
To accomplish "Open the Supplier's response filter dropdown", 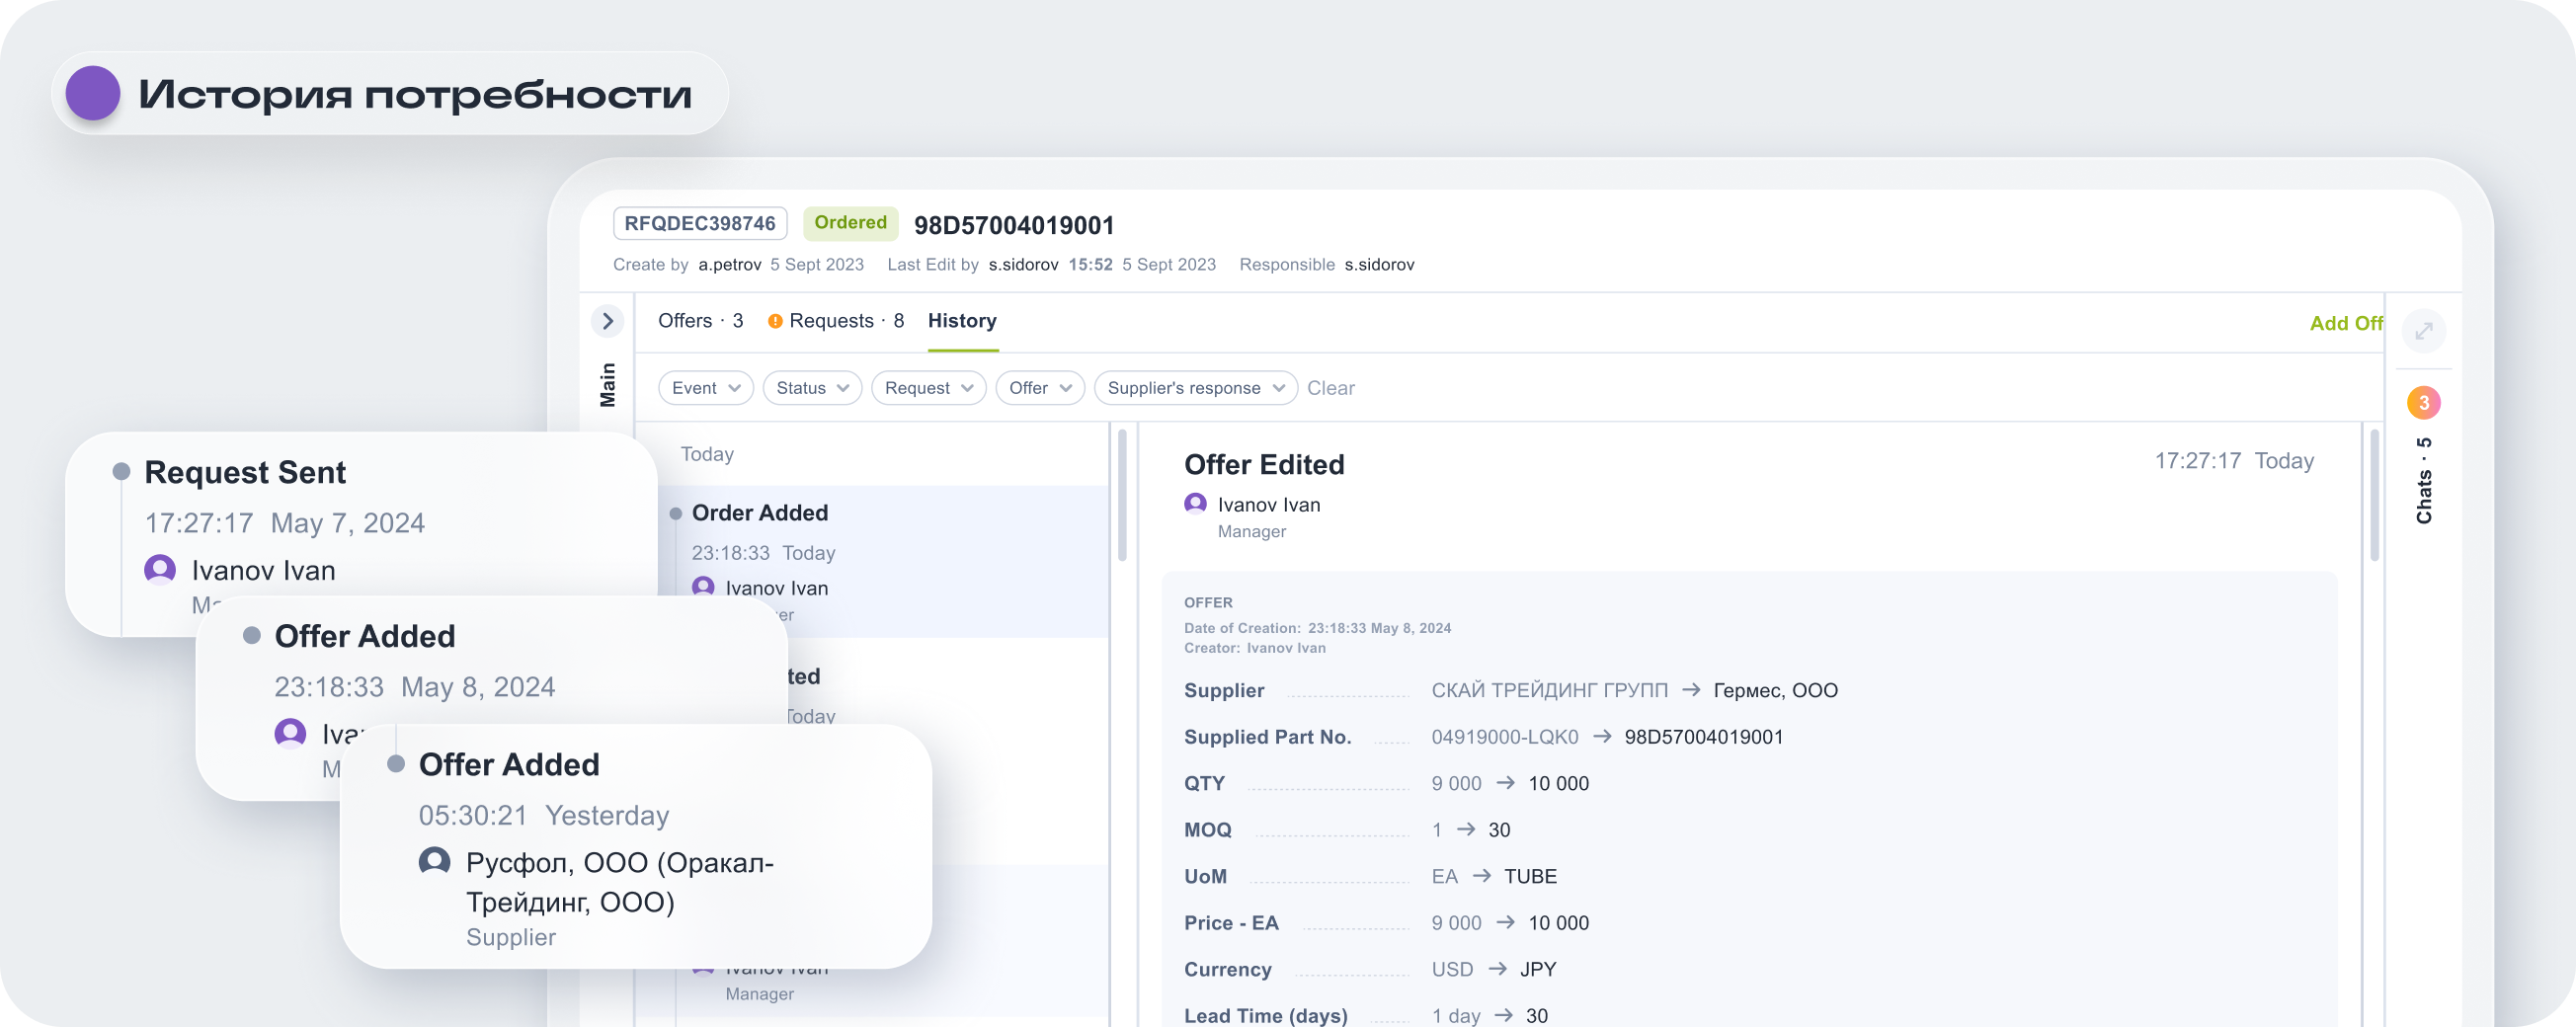I will (x=1195, y=388).
